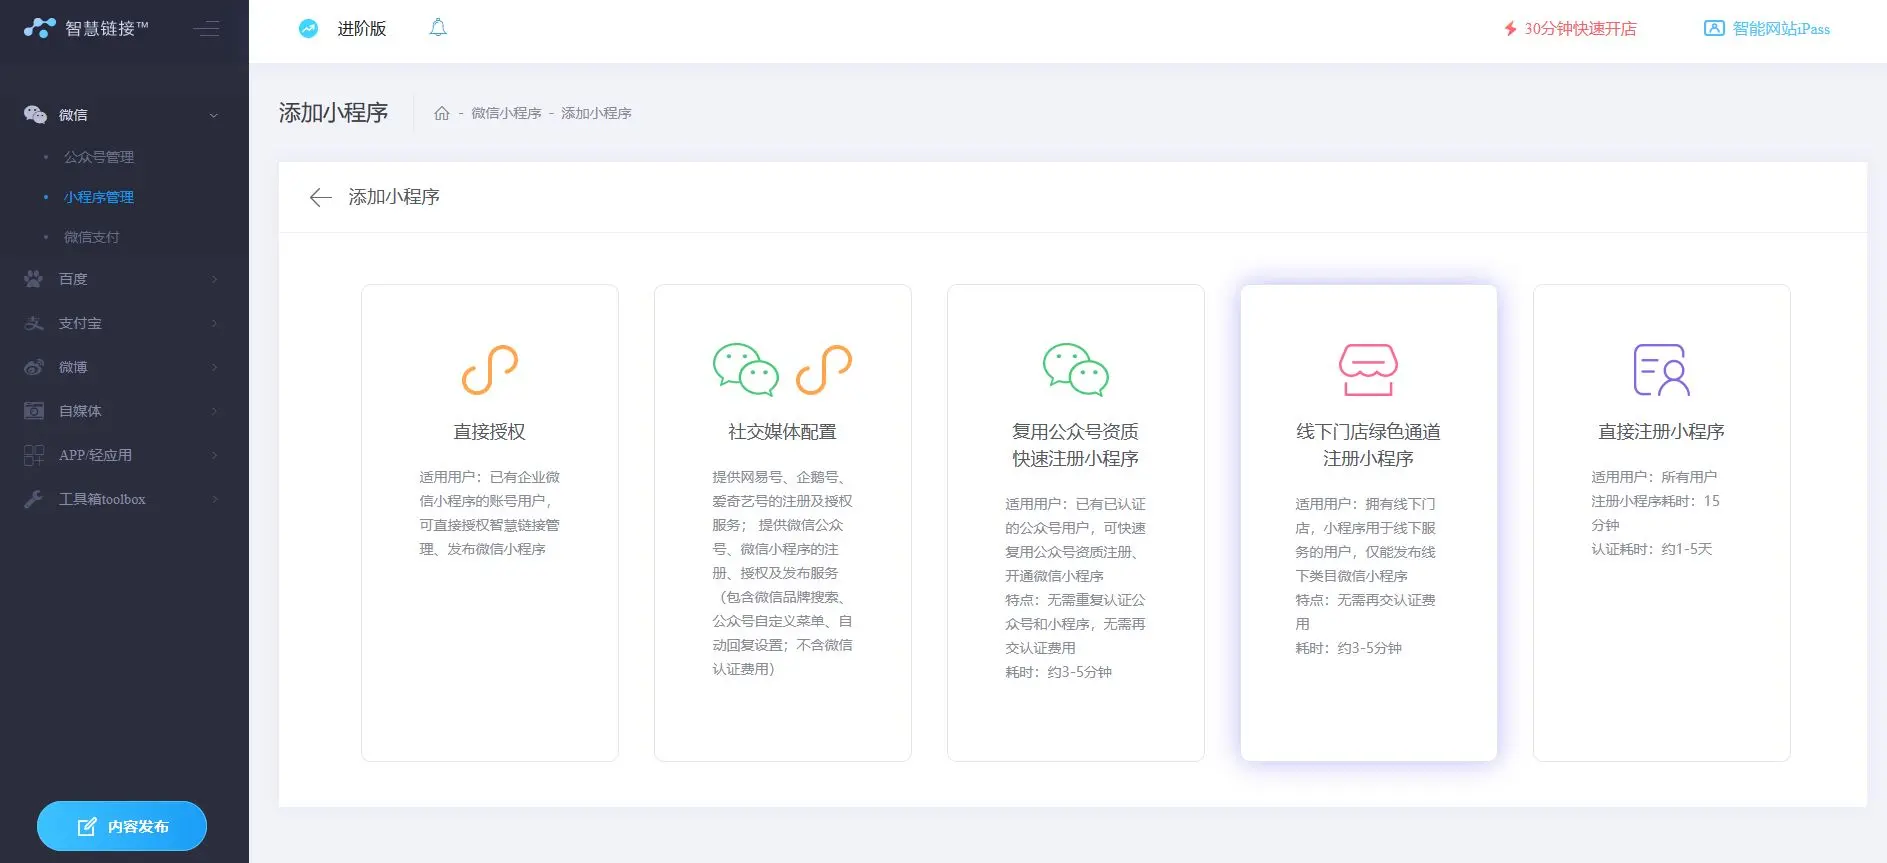Screen dimensions: 1887x863
Task: Click the WeChat icon on 复用公众号资质 card
Action: (1075, 369)
